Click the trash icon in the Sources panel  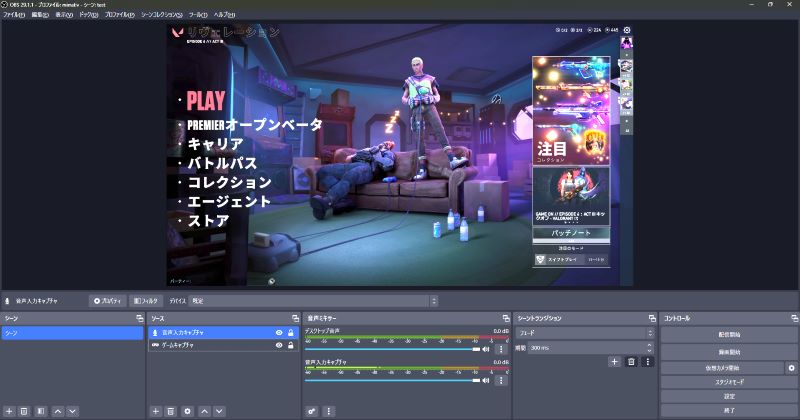pyautogui.click(x=171, y=411)
